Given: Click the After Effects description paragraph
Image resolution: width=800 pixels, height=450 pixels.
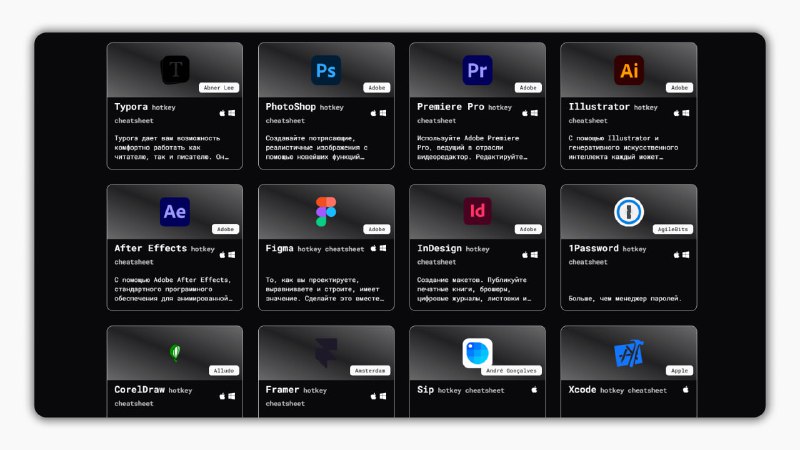Looking at the screenshot, I should (173, 289).
